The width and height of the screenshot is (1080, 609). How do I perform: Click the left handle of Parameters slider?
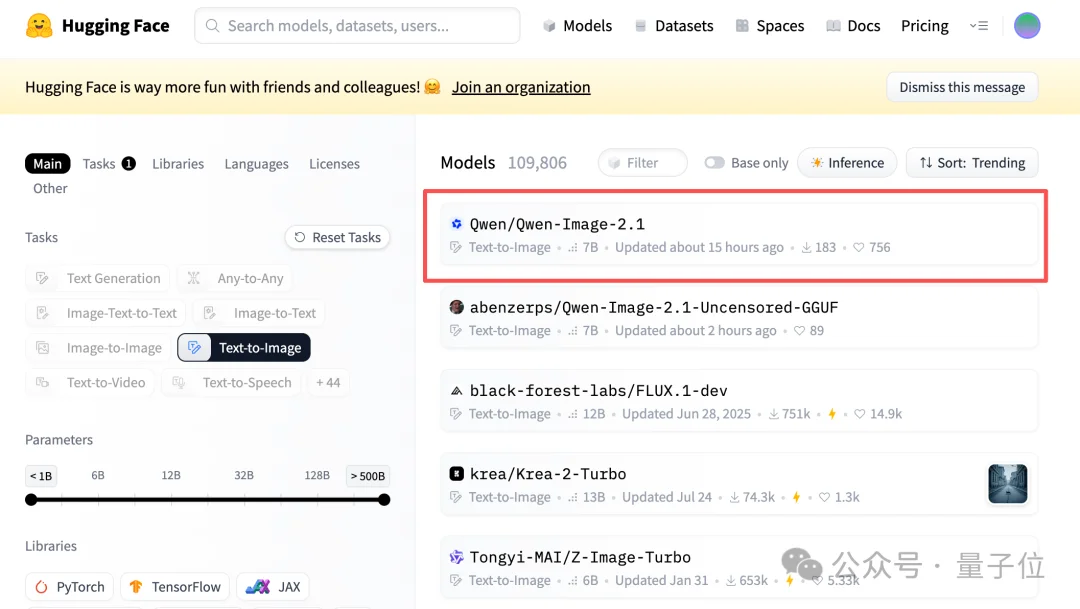31,499
